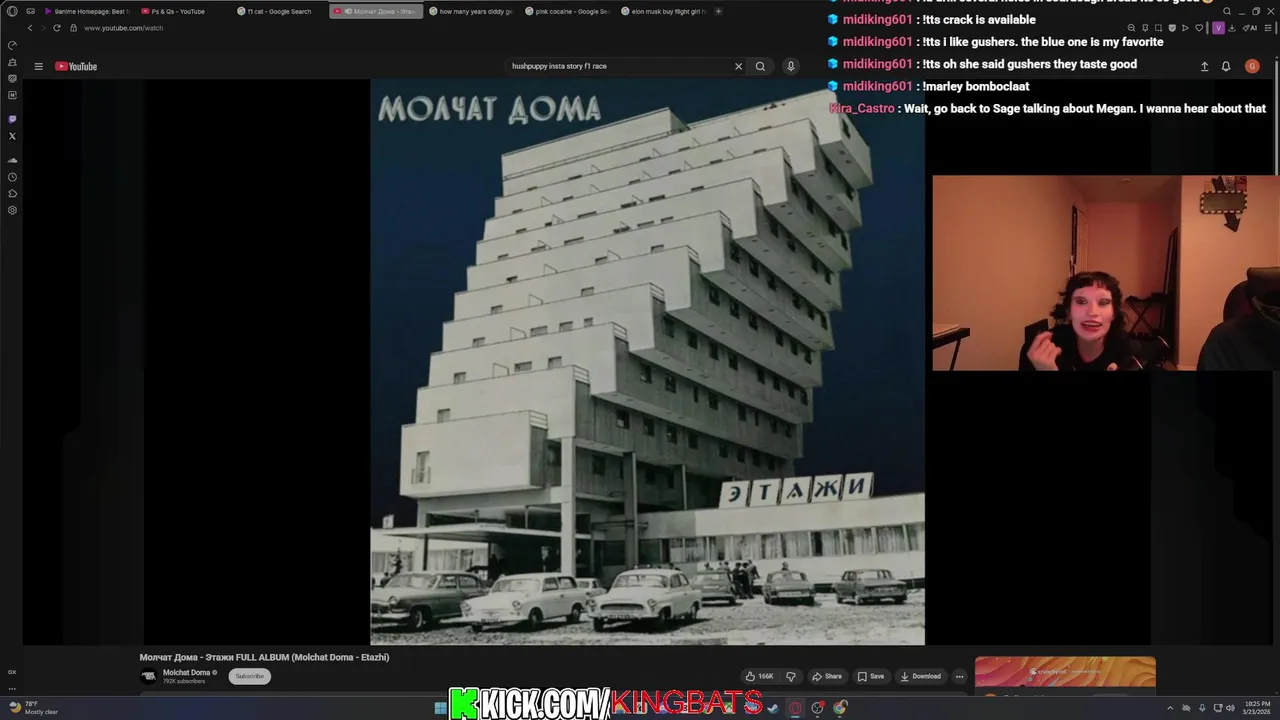Click the site info lock icon

coord(73,28)
